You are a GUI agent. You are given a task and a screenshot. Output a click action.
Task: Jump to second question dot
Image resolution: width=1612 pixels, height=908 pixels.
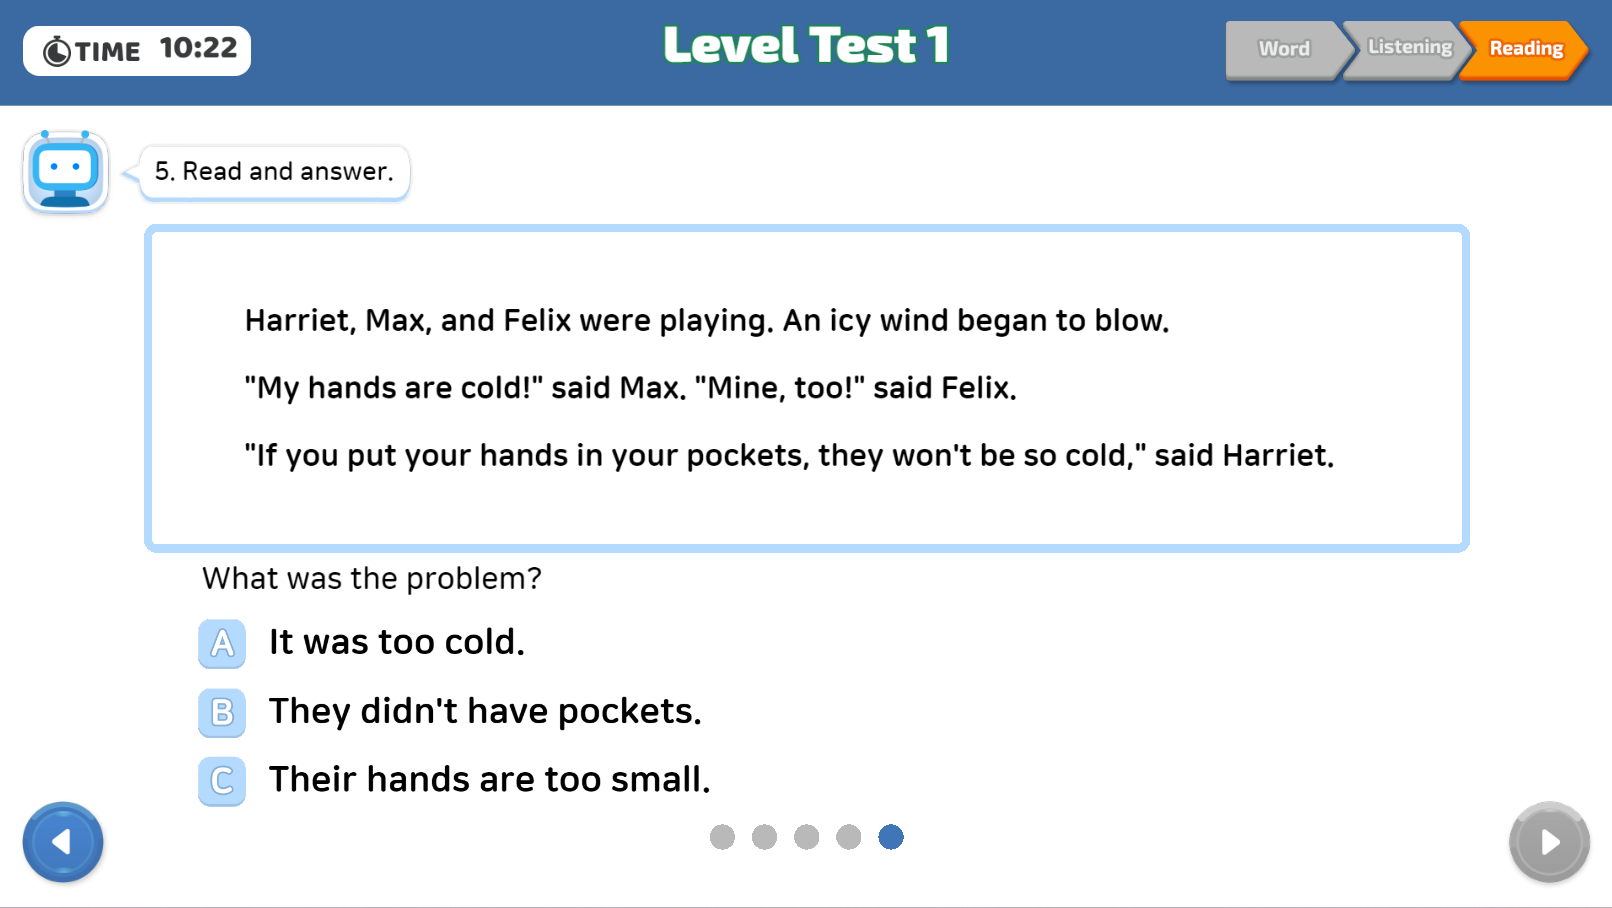point(764,837)
